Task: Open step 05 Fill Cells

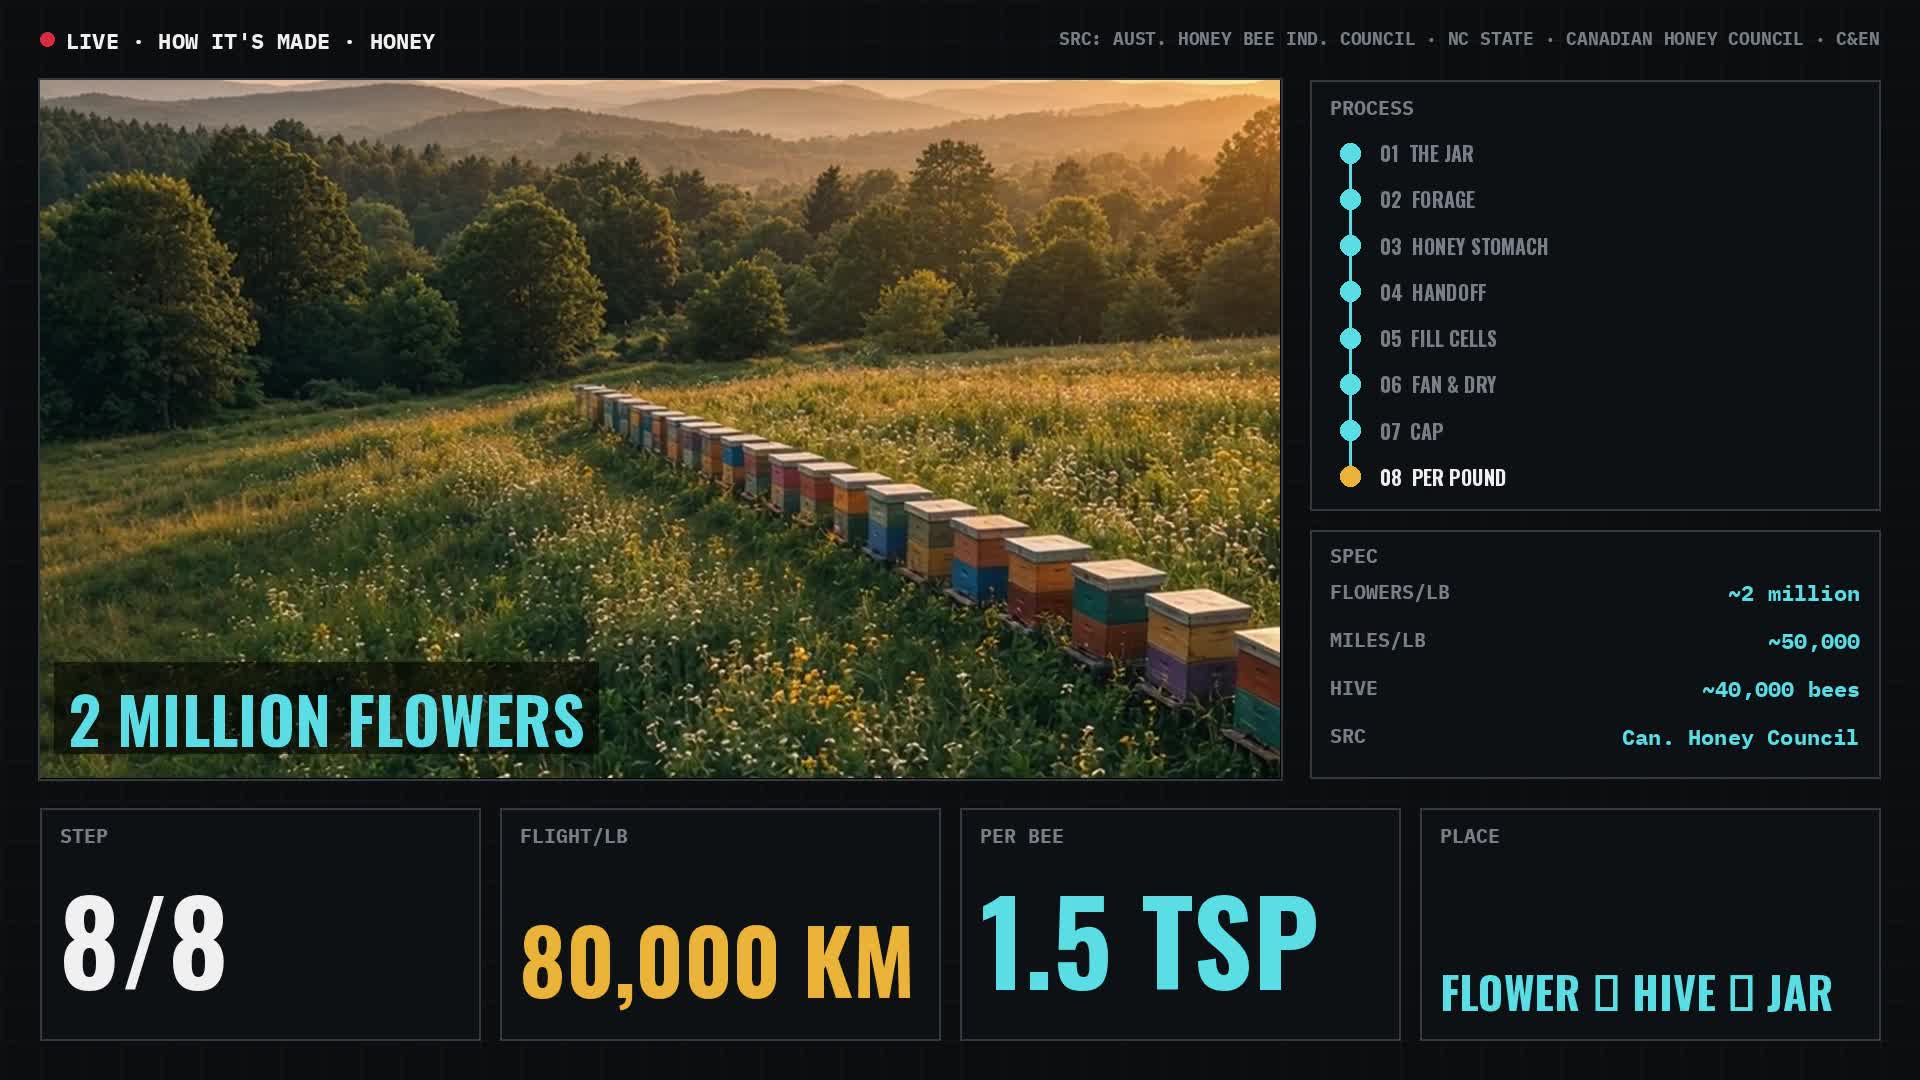Action: coord(1438,339)
